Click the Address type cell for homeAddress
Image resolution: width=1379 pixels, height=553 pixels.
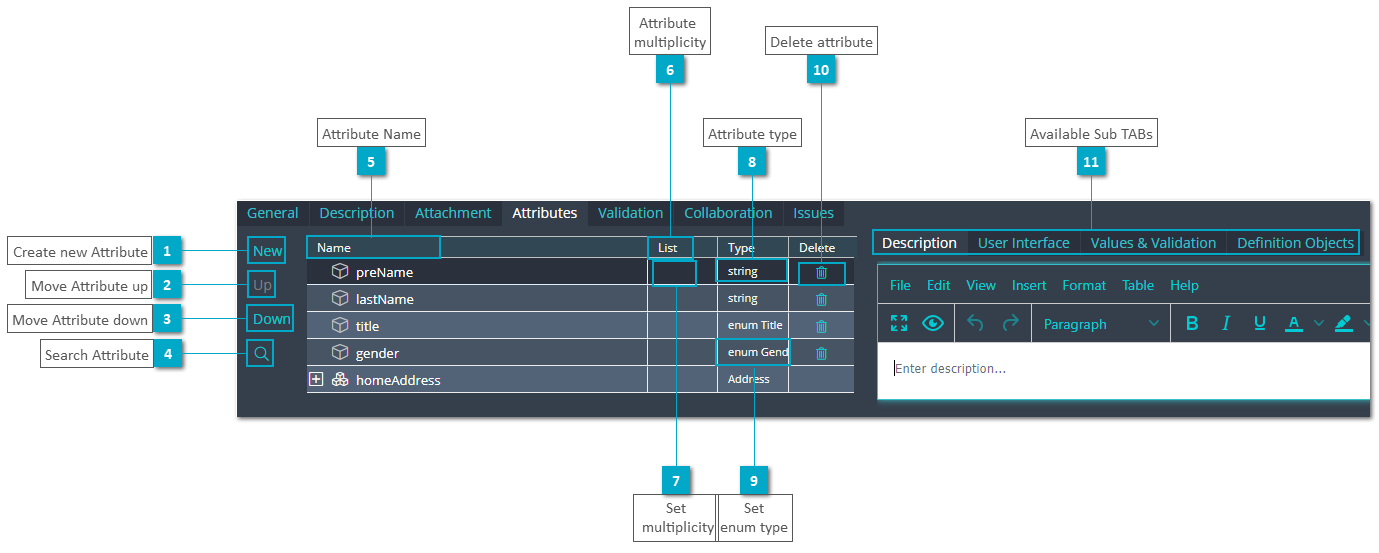[x=753, y=380]
